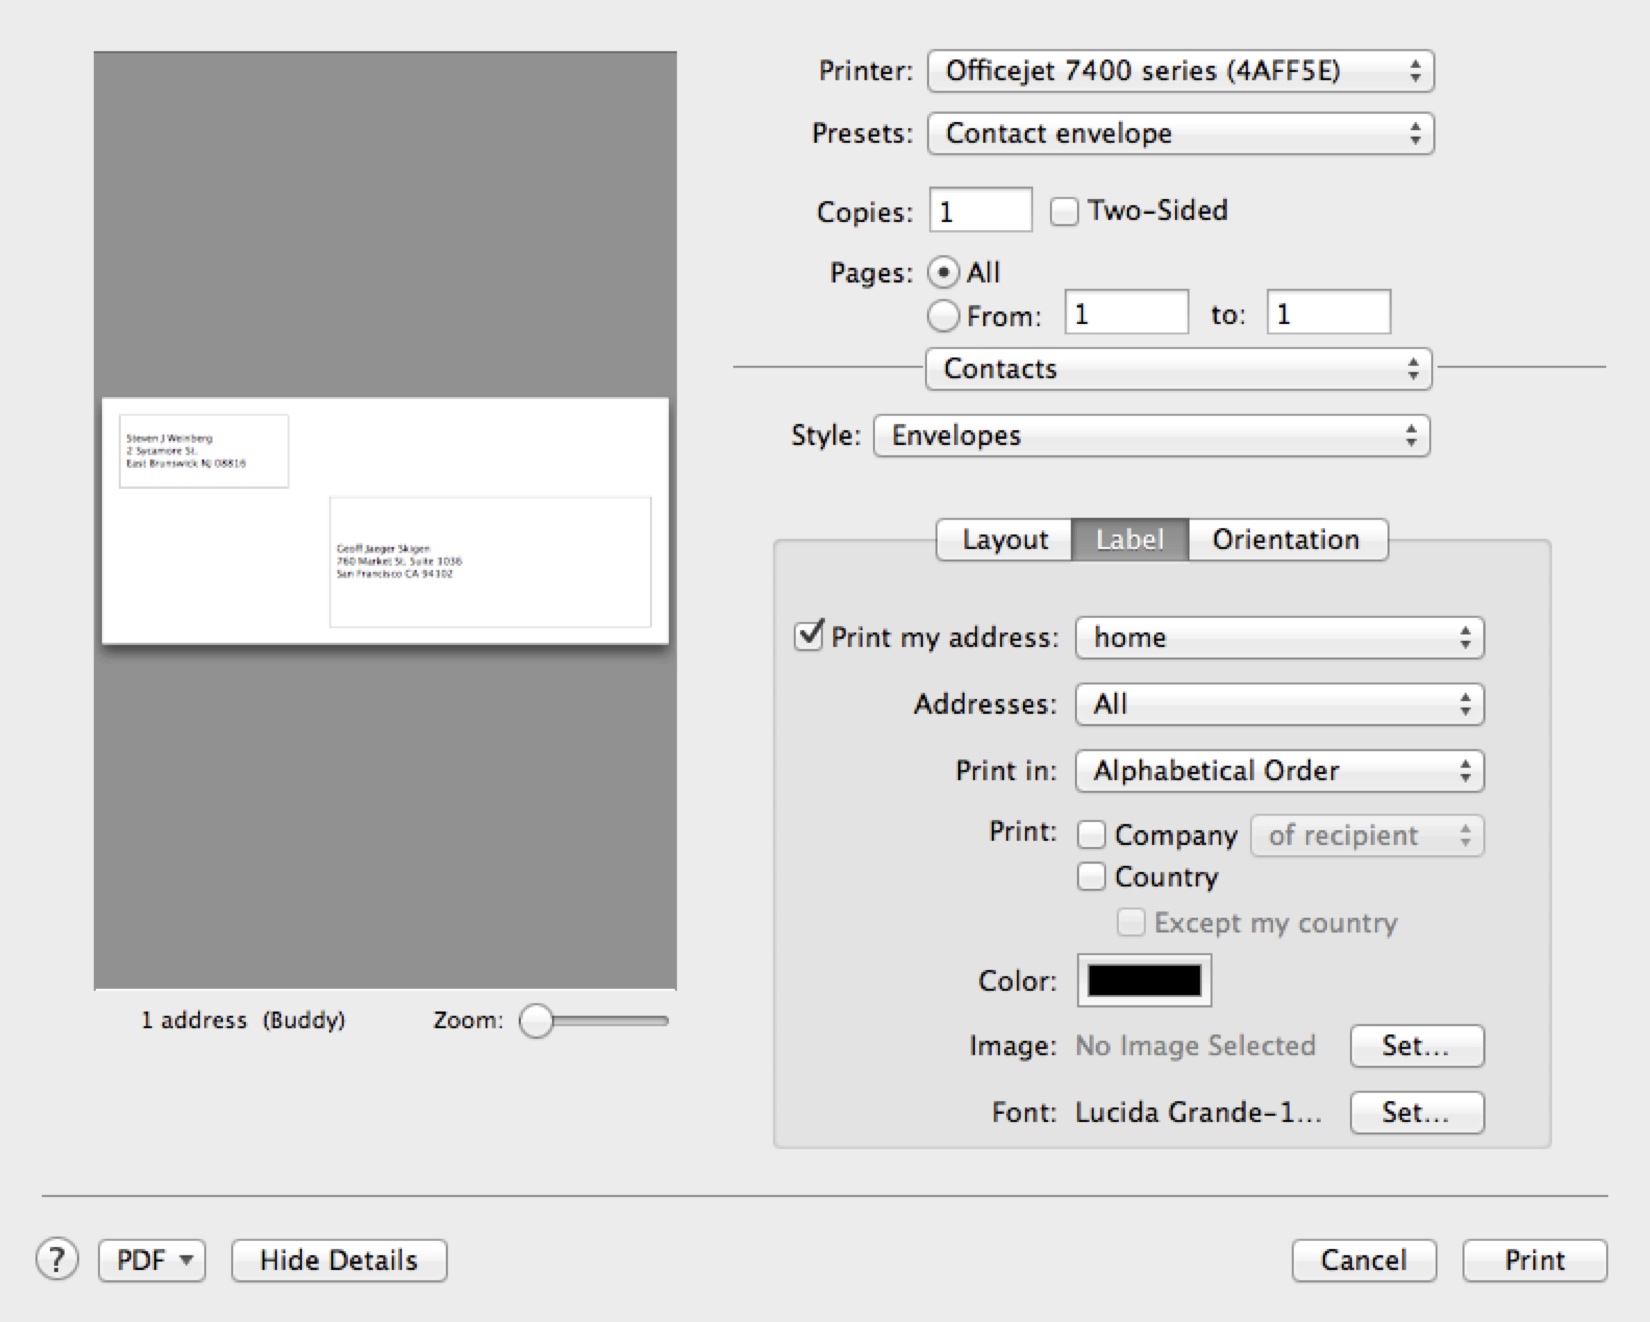Enable Except my country
1650x1322 pixels.
pyautogui.click(x=1131, y=922)
